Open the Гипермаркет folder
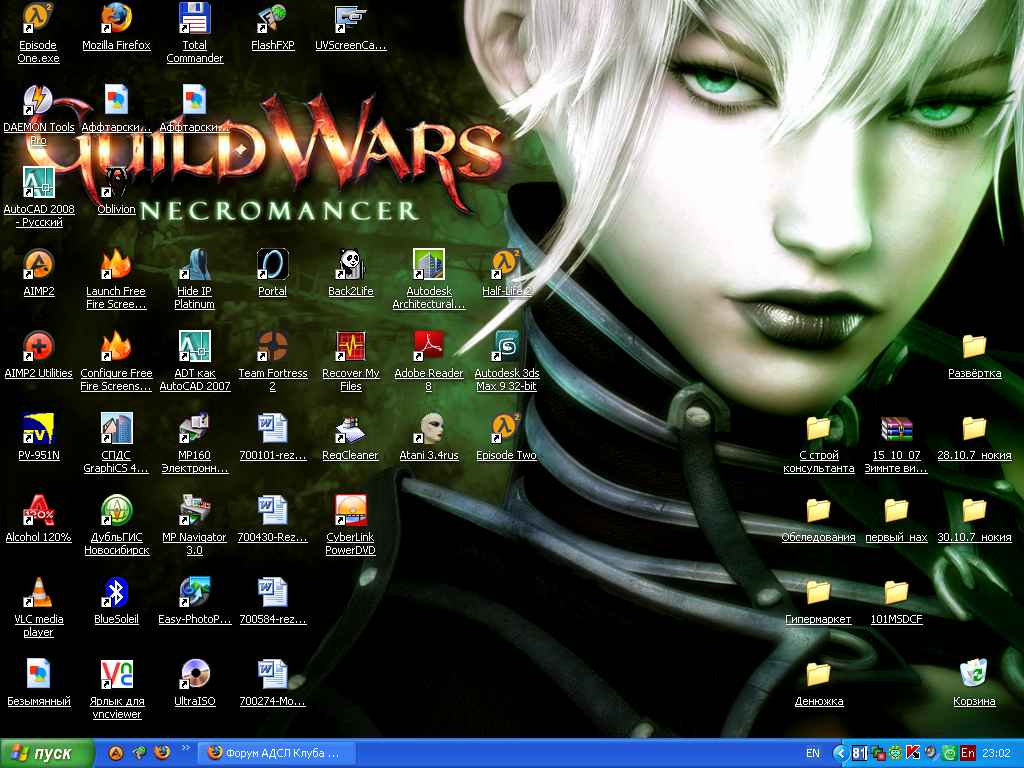This screenshot has height=768, width=1024. pos(818,593)
